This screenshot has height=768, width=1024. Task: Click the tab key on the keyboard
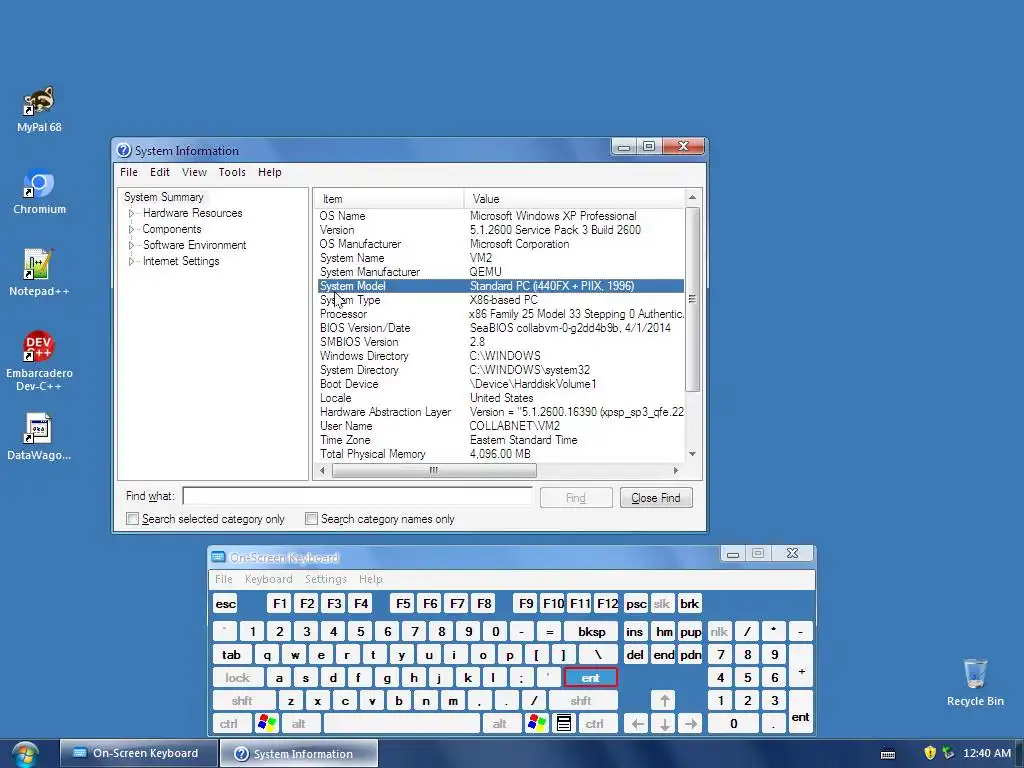[x=231, y=654]
